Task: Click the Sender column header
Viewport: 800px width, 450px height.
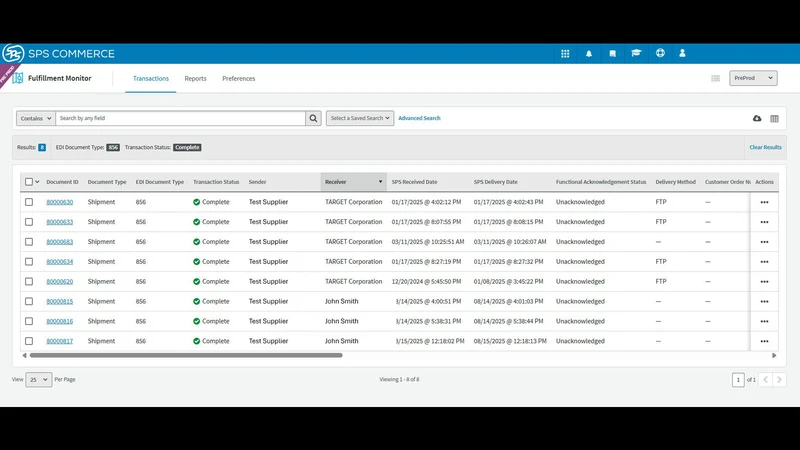Action: pyautogui.click(x=257, y=182)
